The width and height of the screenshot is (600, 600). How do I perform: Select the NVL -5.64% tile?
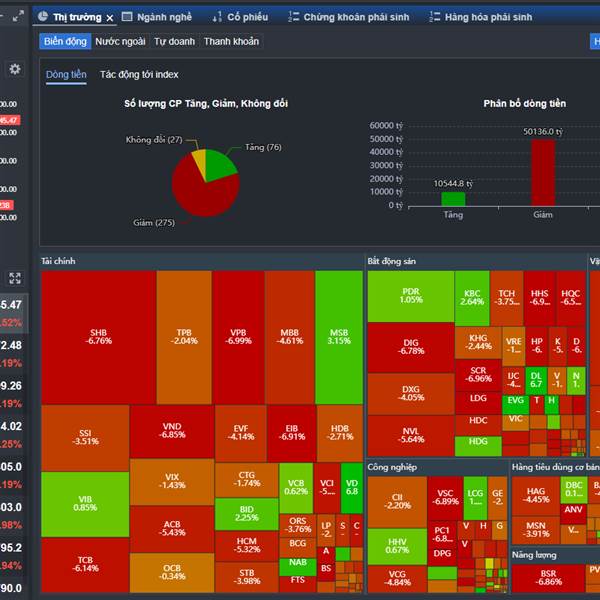[x=411, y=435]
